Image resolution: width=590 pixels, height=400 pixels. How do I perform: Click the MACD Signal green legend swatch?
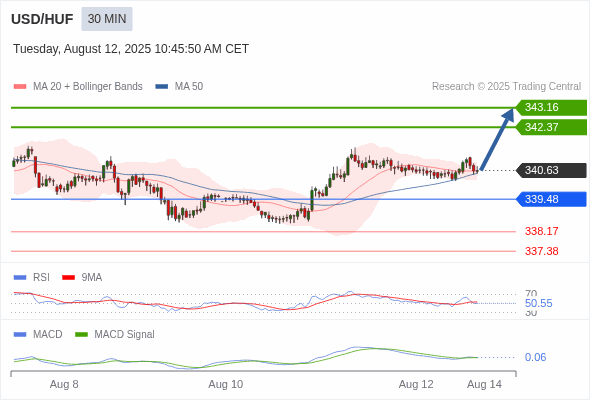point(81,335)
